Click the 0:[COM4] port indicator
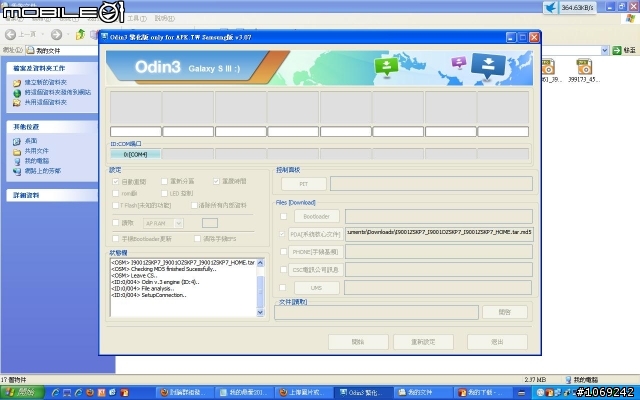The image size is (640, 400). point(136,154)
